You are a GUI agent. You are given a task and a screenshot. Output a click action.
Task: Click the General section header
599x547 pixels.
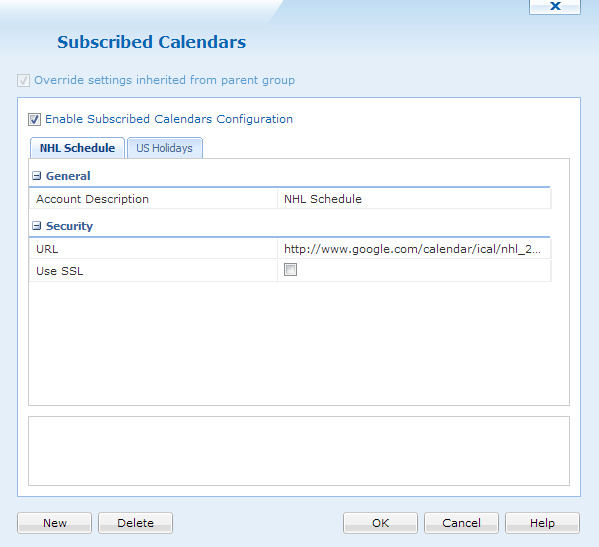tap(68, 176)
